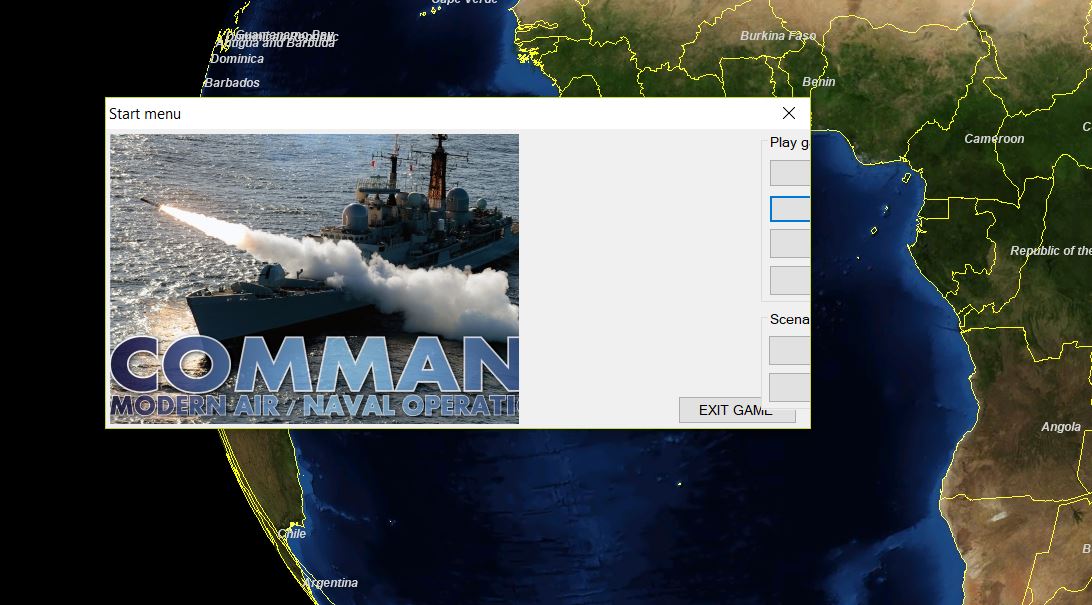Click the first button under Play game
This screenshot has height=605, width=1092.
(x=790, y=172)
